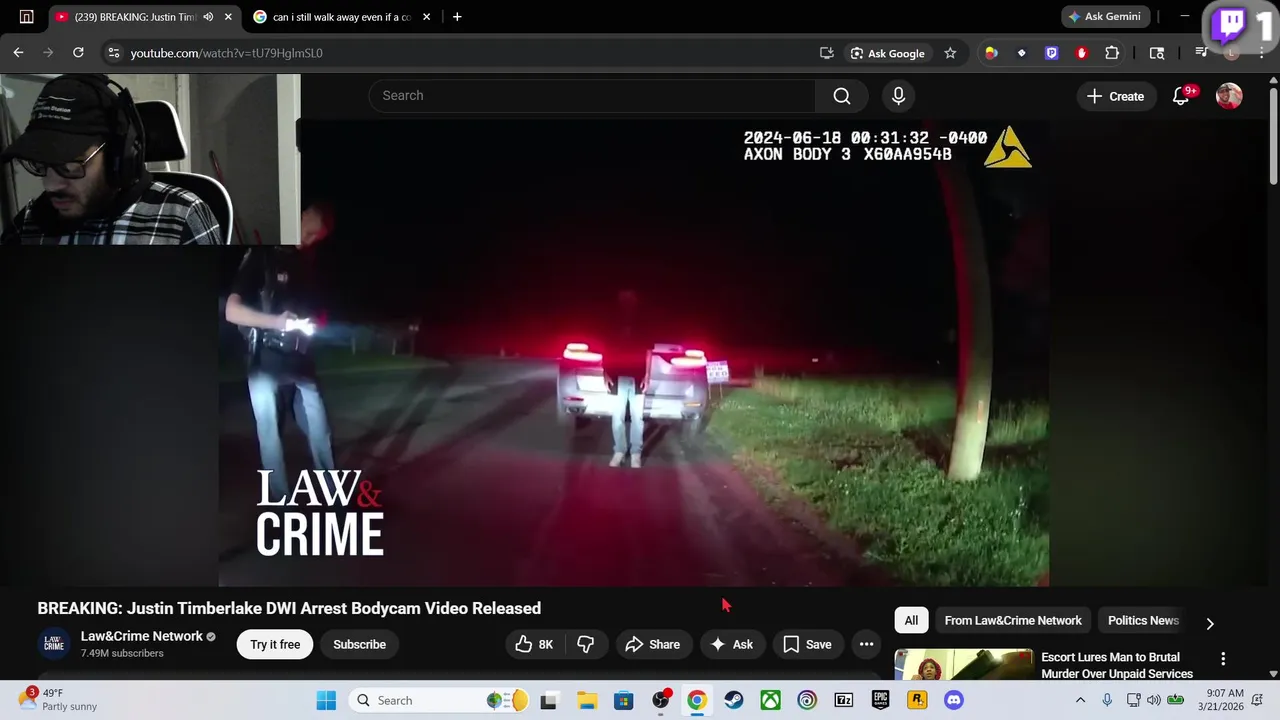Open the Chrome extensions puzzle icon
The height and width of the screenshot is (720, 1280).
pos(1112,53)
